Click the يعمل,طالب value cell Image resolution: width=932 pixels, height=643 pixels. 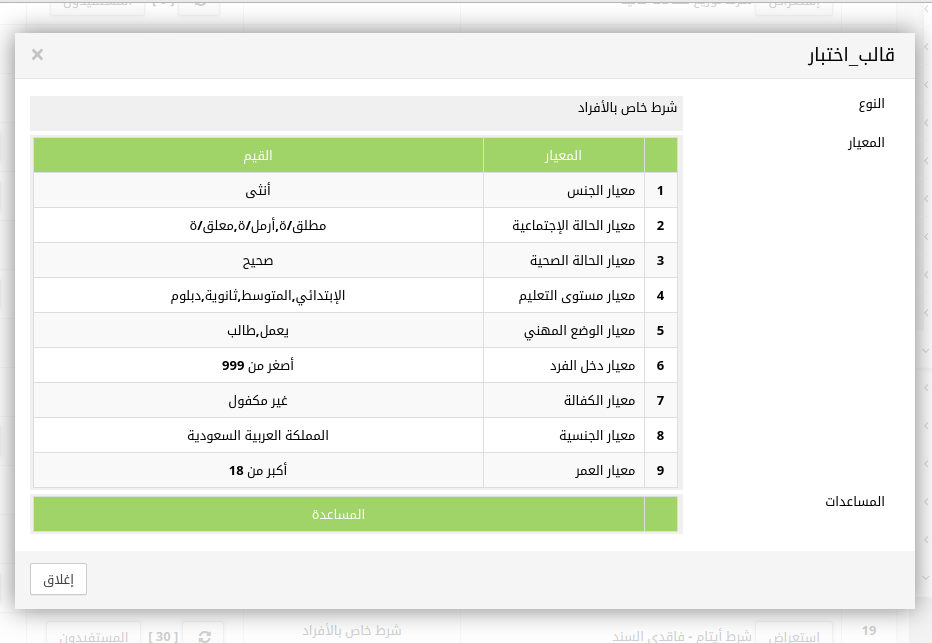click(x=258, y=330)
